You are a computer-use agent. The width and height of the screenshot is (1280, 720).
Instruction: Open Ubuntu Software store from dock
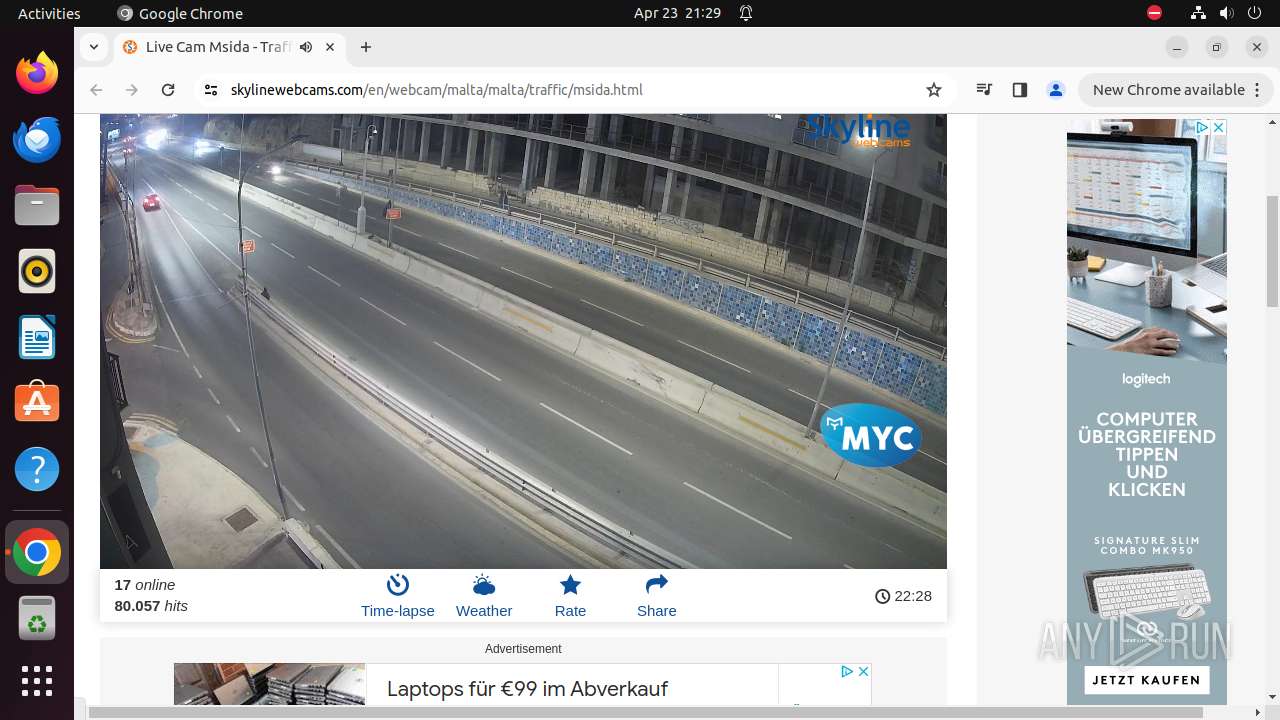[x=37, y=403]
